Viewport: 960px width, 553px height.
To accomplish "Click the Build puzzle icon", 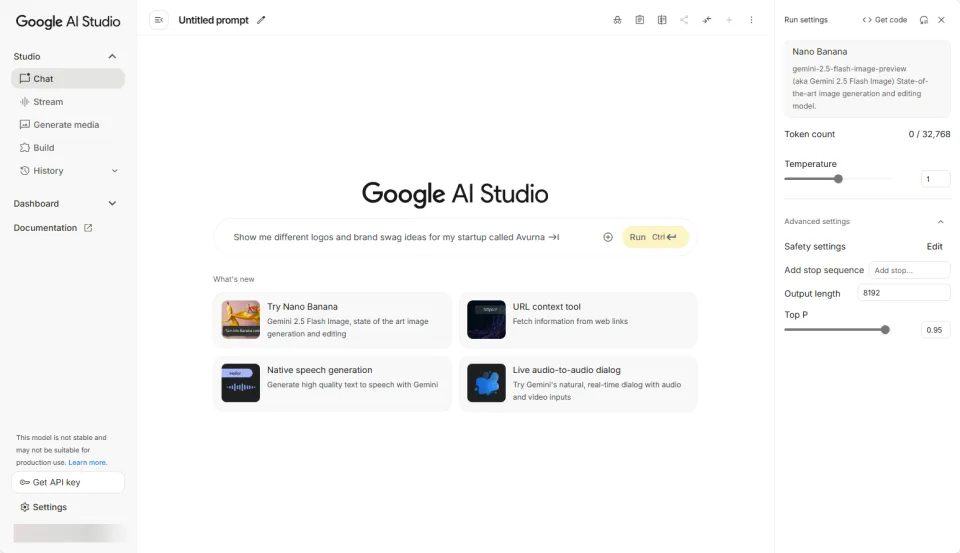I will coord(24,148).
